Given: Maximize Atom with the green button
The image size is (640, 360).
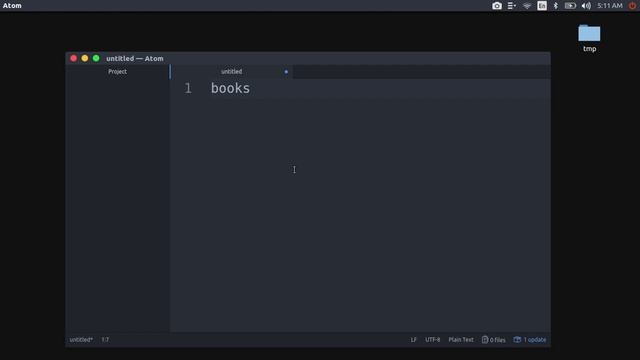Looking at the screenshot, I should tap(96, 58).
